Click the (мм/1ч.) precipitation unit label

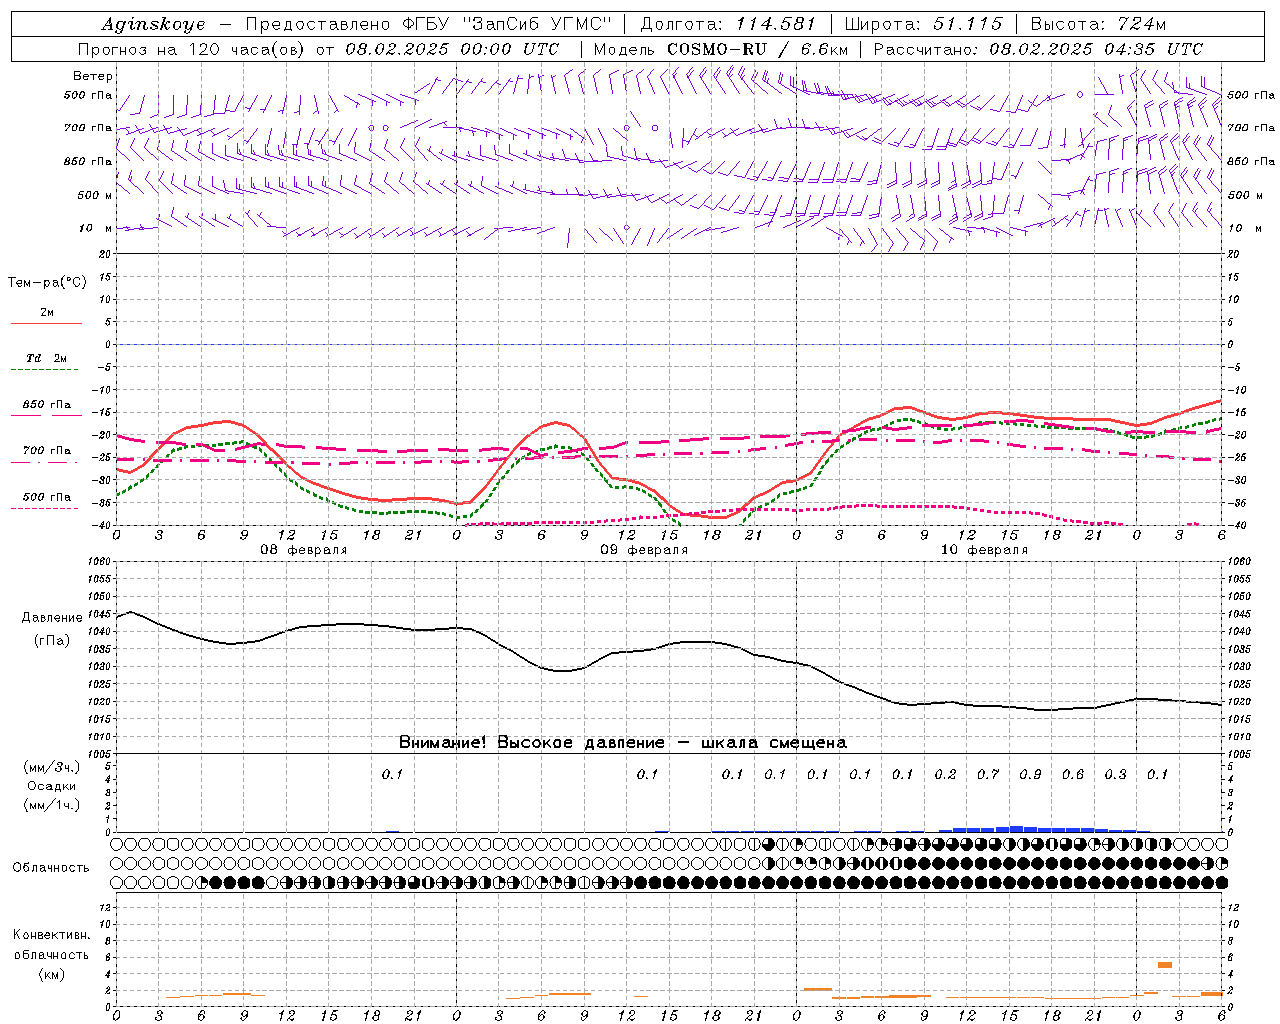pos(52,805)
